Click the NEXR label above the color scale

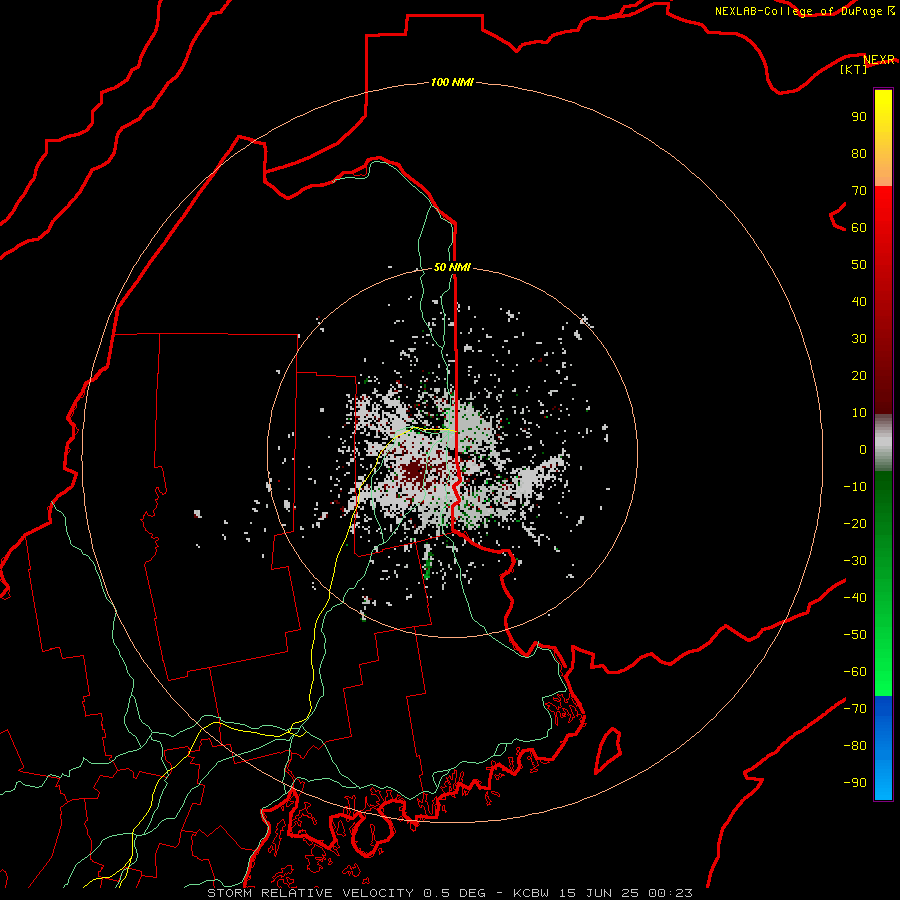point(879,59)
